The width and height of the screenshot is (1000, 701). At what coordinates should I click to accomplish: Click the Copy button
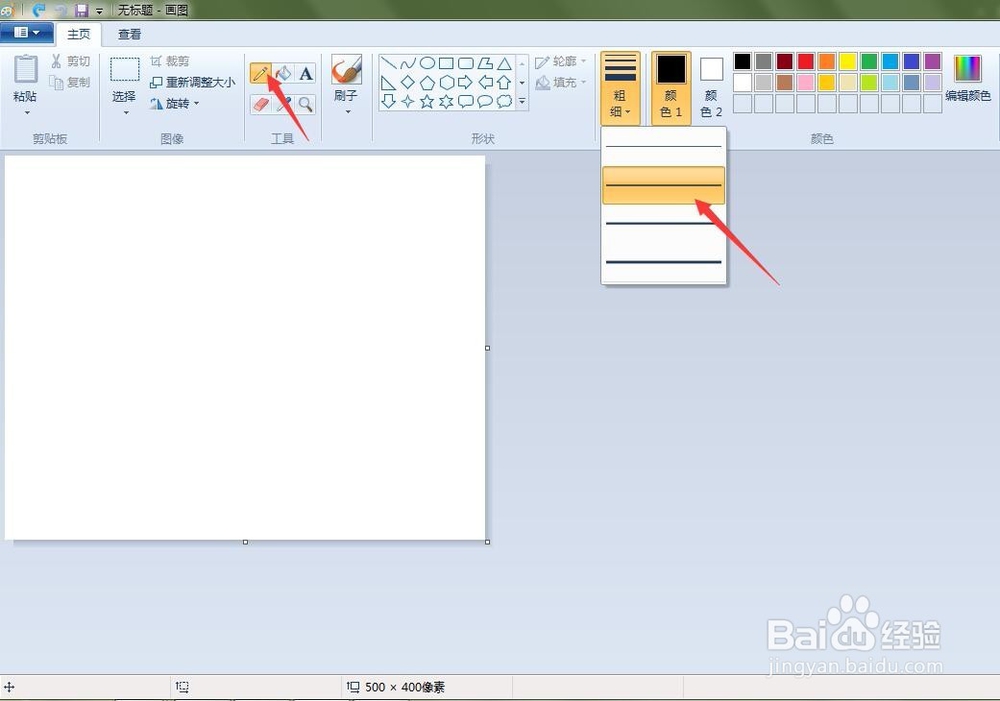[x=70, y=82]
